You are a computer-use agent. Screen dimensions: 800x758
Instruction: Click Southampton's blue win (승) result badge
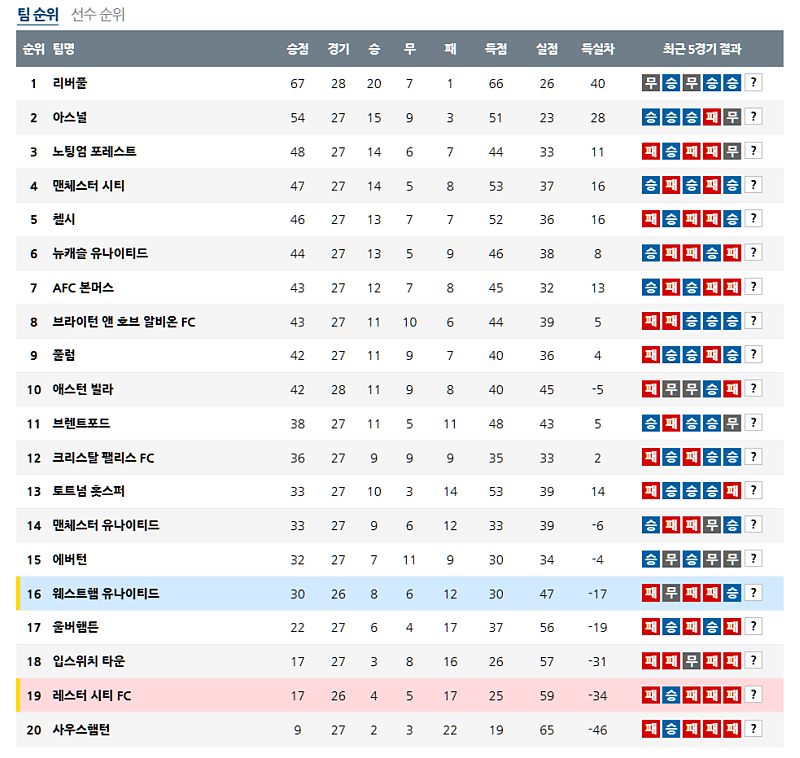[x=672, y=729]
